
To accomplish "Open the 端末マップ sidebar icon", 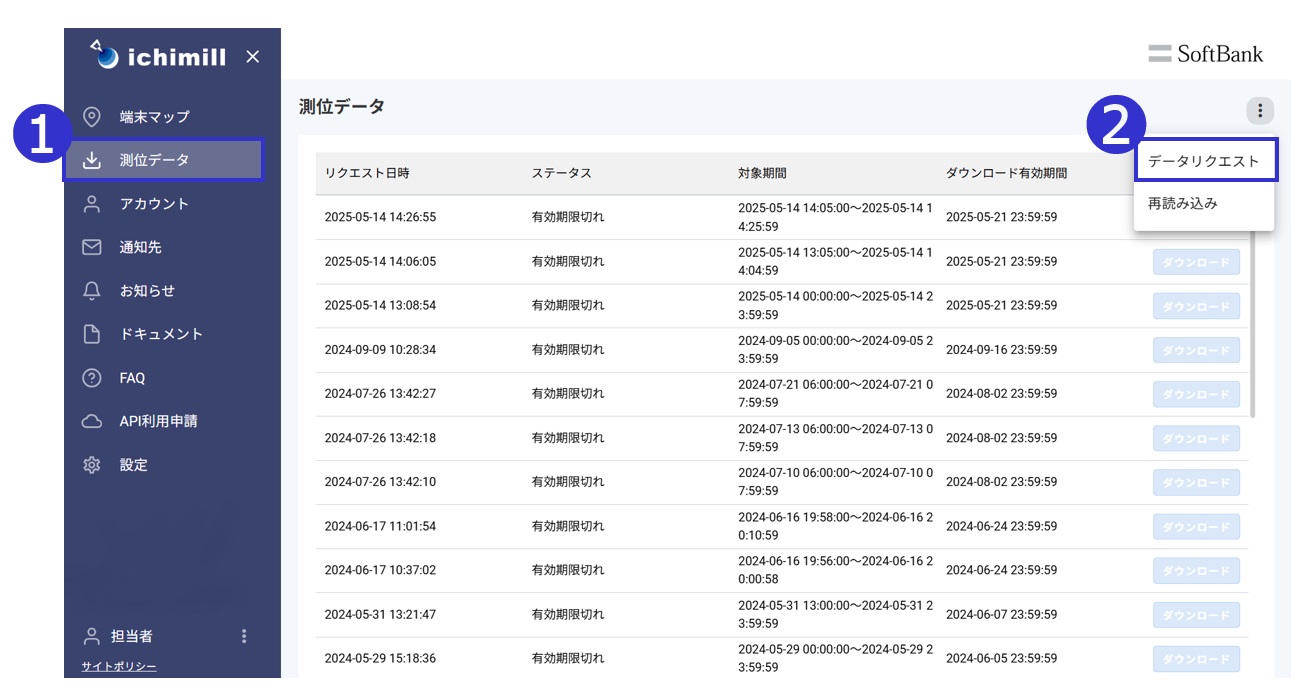I will pyautogui.click(x=91, y=116).
